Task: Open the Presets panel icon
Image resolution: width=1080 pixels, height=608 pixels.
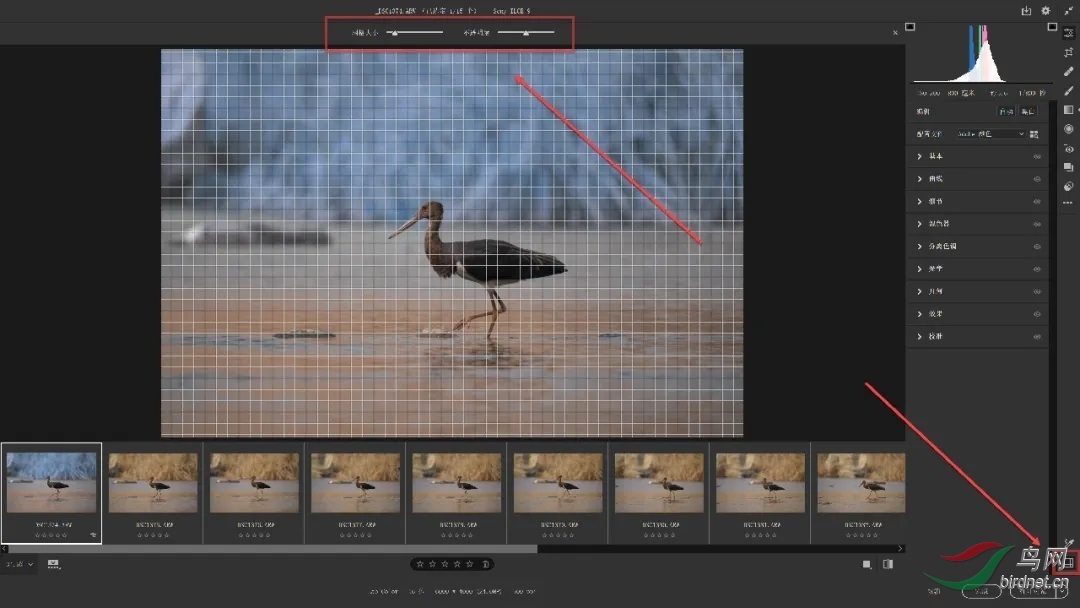Action: 1068,167
